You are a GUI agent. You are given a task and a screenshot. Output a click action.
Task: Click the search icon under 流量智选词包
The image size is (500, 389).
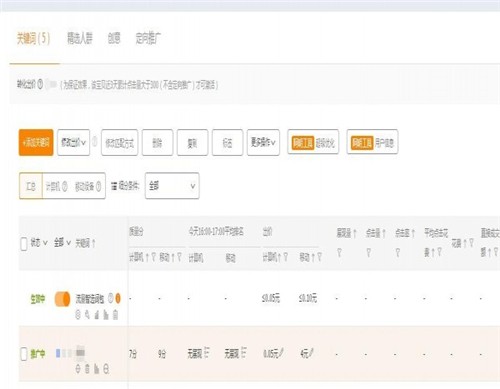pyautogui.click(x=87, y=314)
